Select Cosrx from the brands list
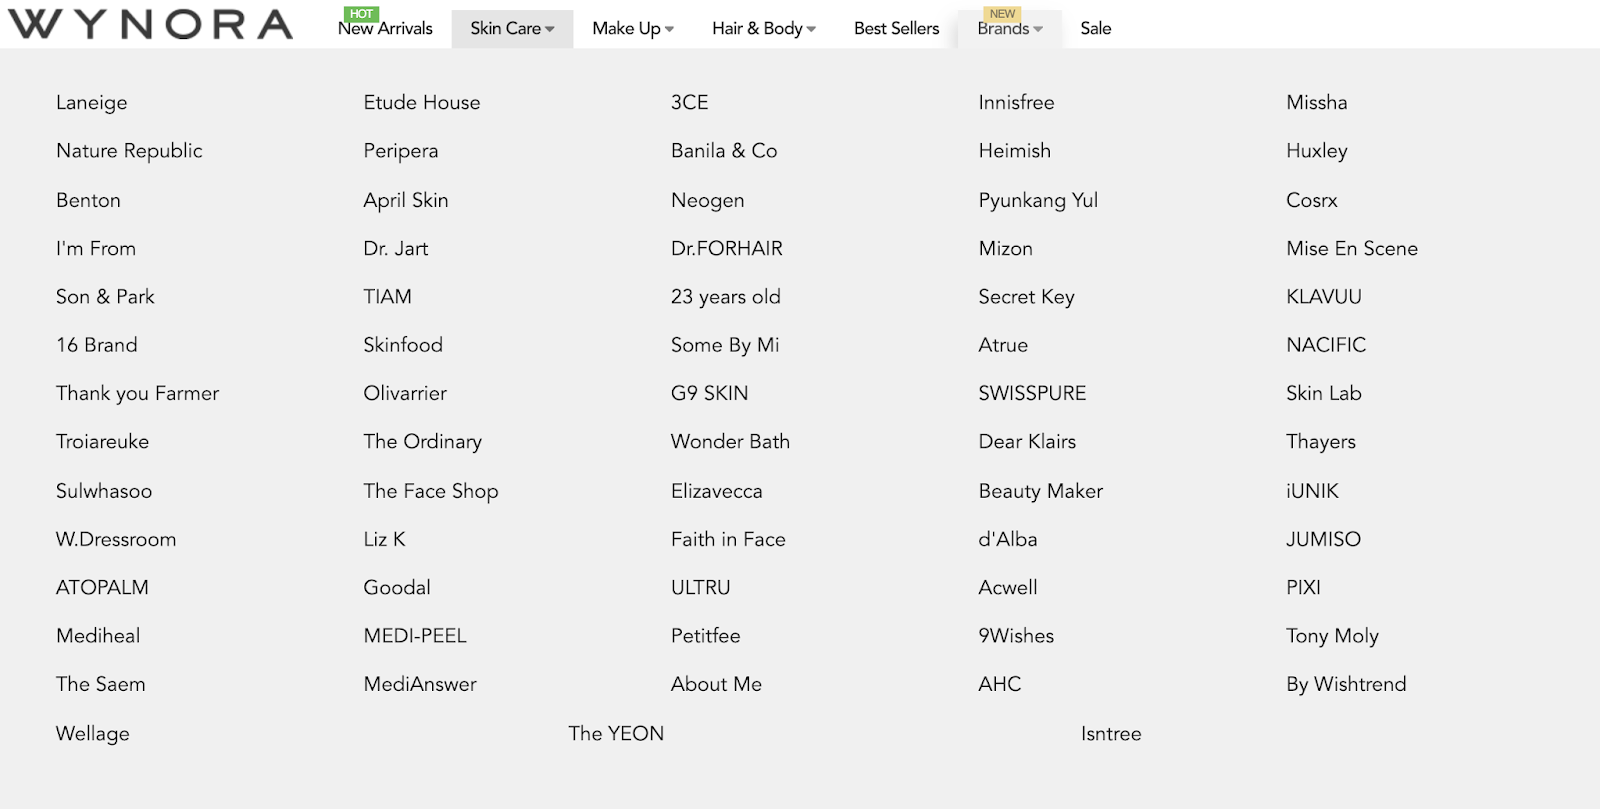This screenshot has width=1600, height=809. 1312,200
